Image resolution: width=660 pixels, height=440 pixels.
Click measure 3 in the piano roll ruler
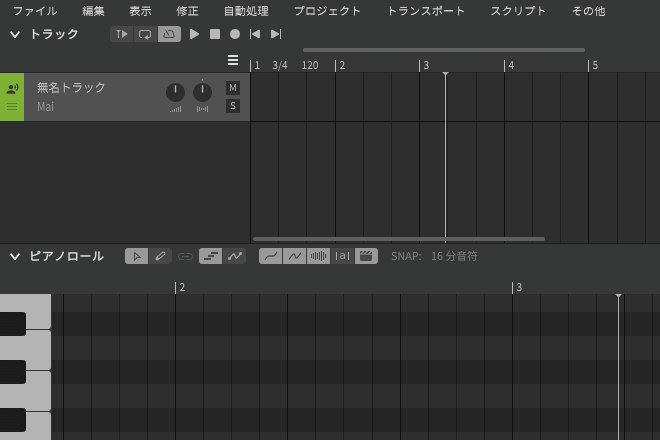click(x=517, y=287)
